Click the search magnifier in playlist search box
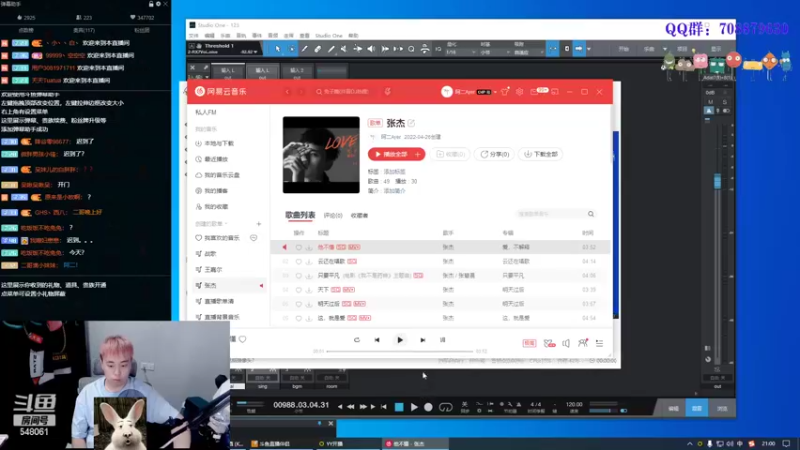Image resolution: width=800 pixels, height=450 pixels. 591,214
